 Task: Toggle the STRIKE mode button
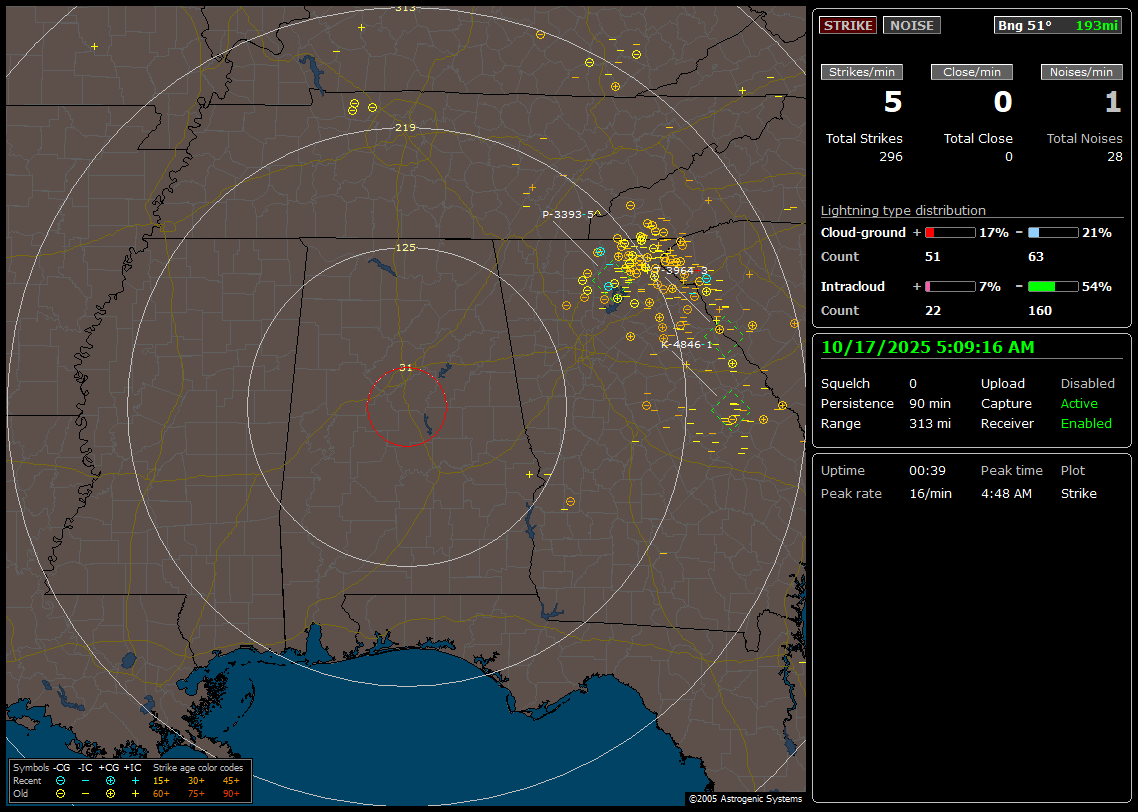click(x=848, y=25)
